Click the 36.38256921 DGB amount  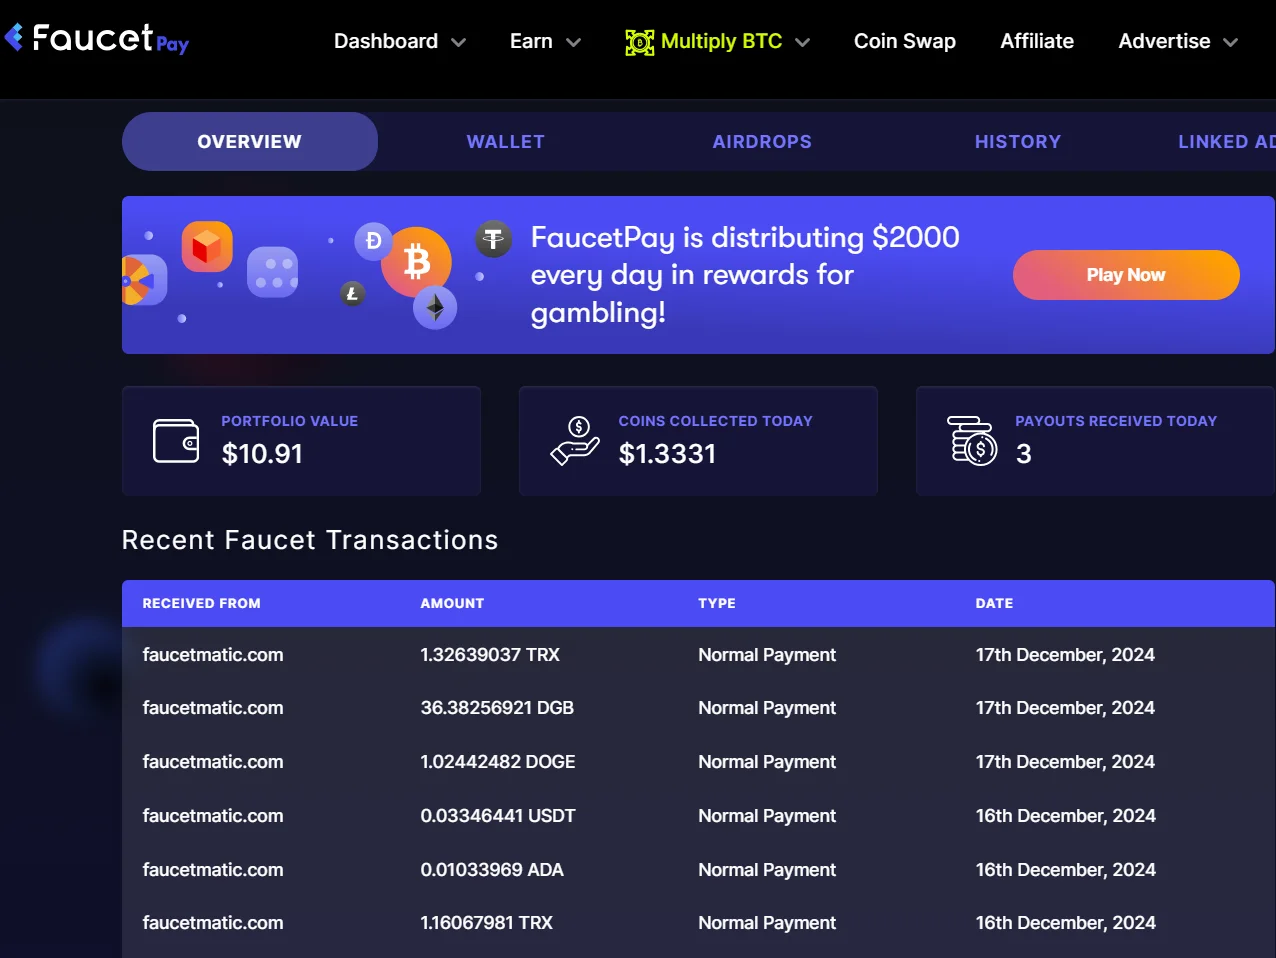point(497,708)
